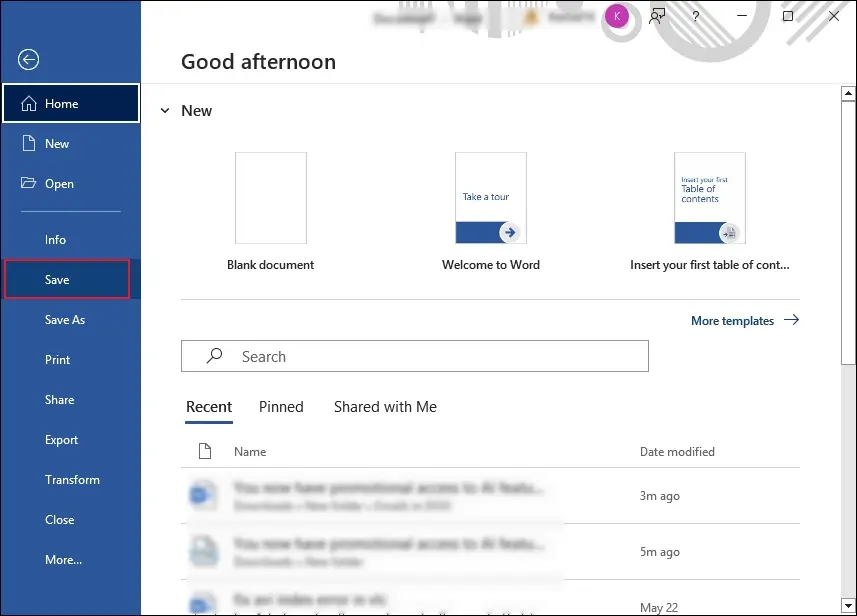Sort files by Name column header
The image size is (857, 616).
[x=250, y=451]
